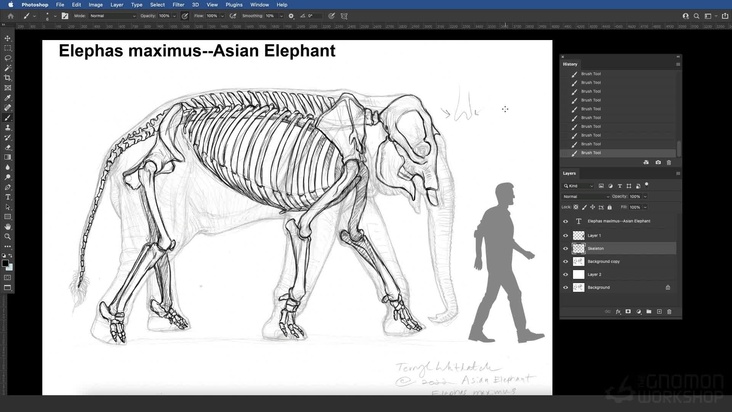The width and height of the screenshot is (732, 412).
Task: Select the Background copy layer thumbnail
Action: point(578,262)
